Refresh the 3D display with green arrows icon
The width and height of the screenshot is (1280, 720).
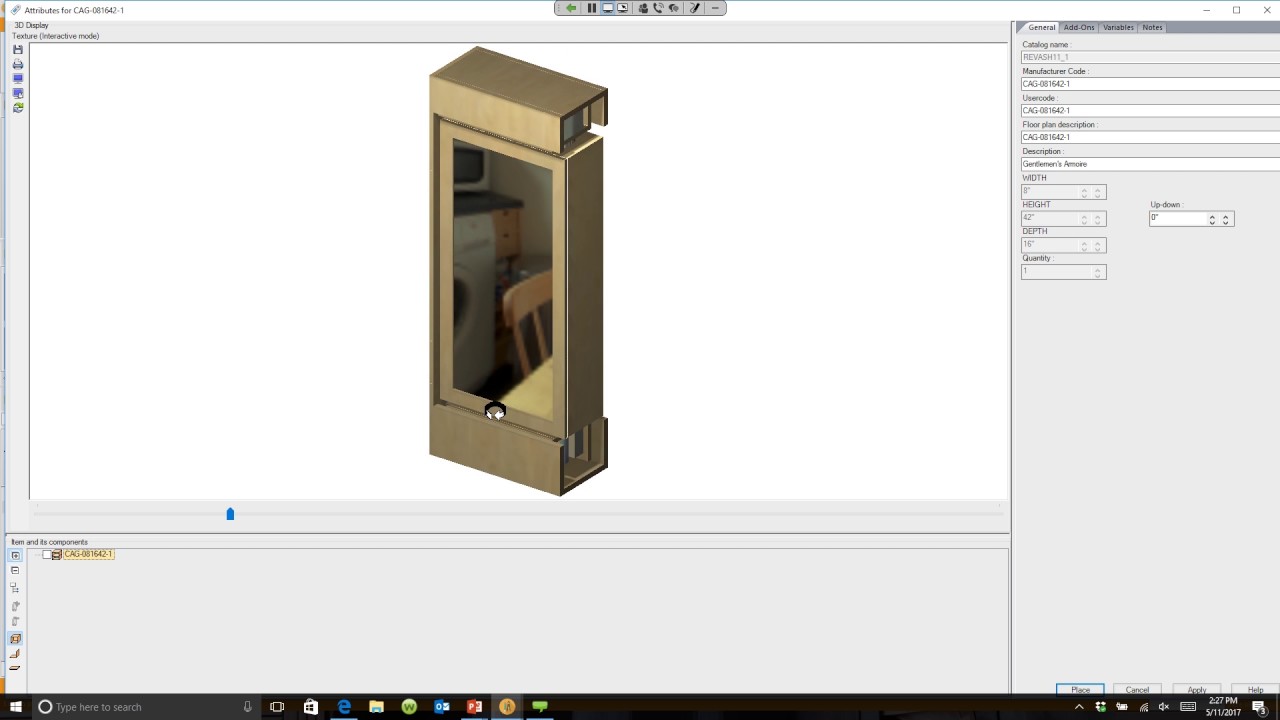tap(17, 107)
